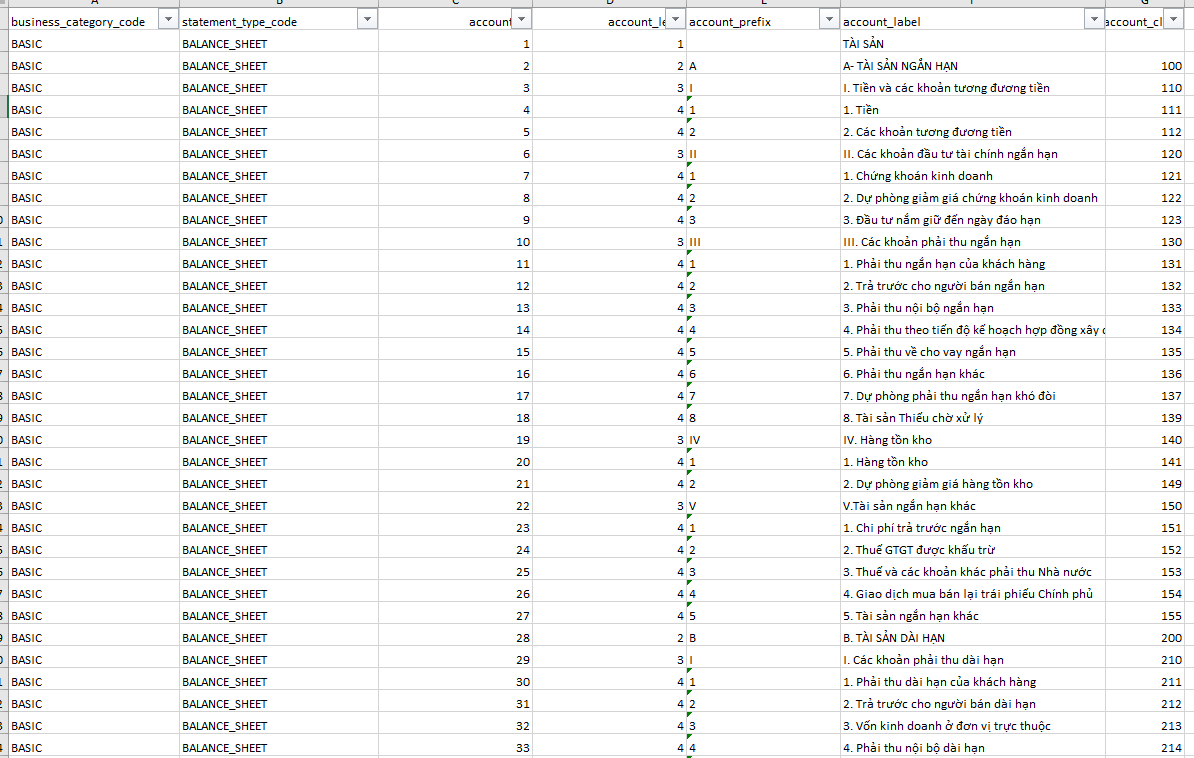1194x758 pixels.
Task: Open filter dropdown for business_category_code column
Action: click(x=168, y=20)
